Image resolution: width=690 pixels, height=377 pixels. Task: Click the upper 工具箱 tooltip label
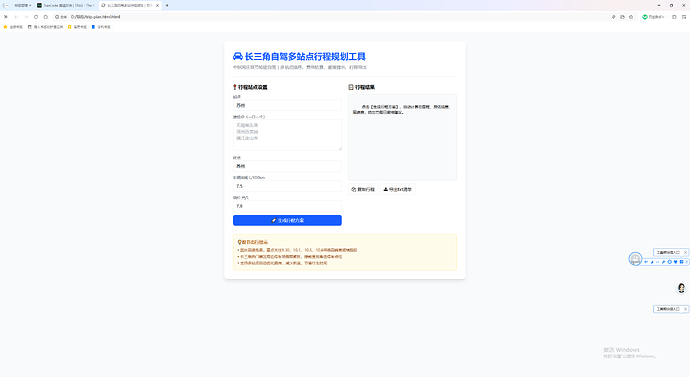668,252
